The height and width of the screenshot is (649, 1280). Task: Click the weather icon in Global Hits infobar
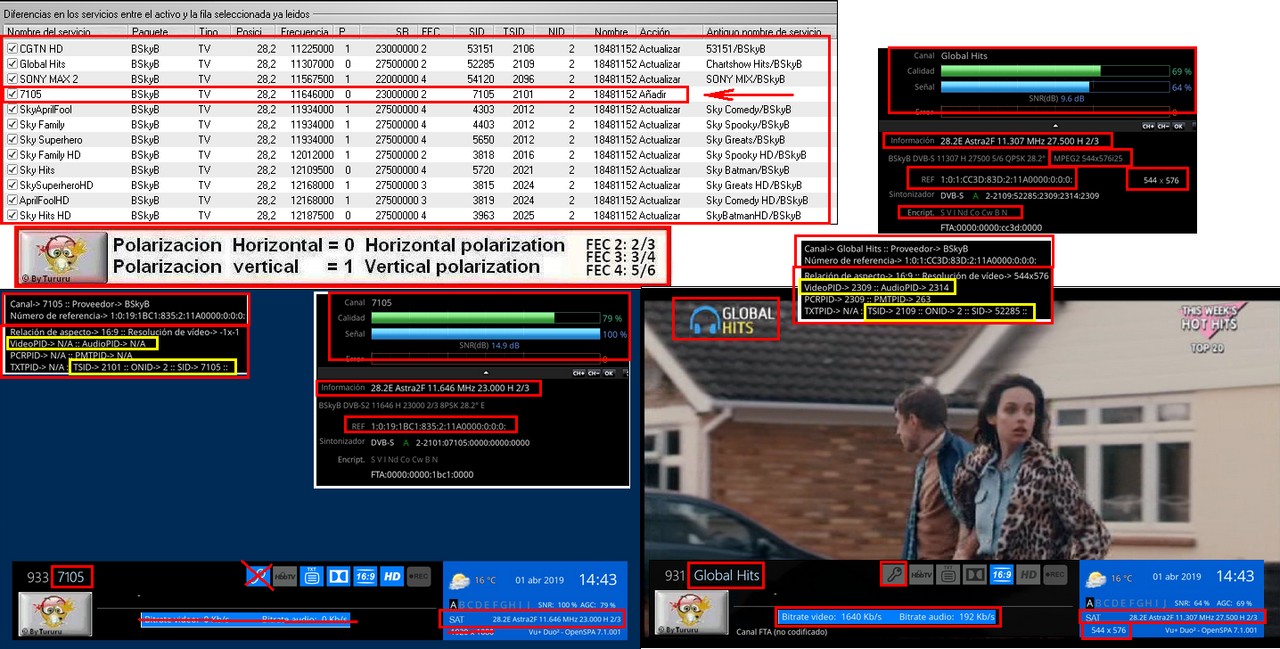point(1097,578)
